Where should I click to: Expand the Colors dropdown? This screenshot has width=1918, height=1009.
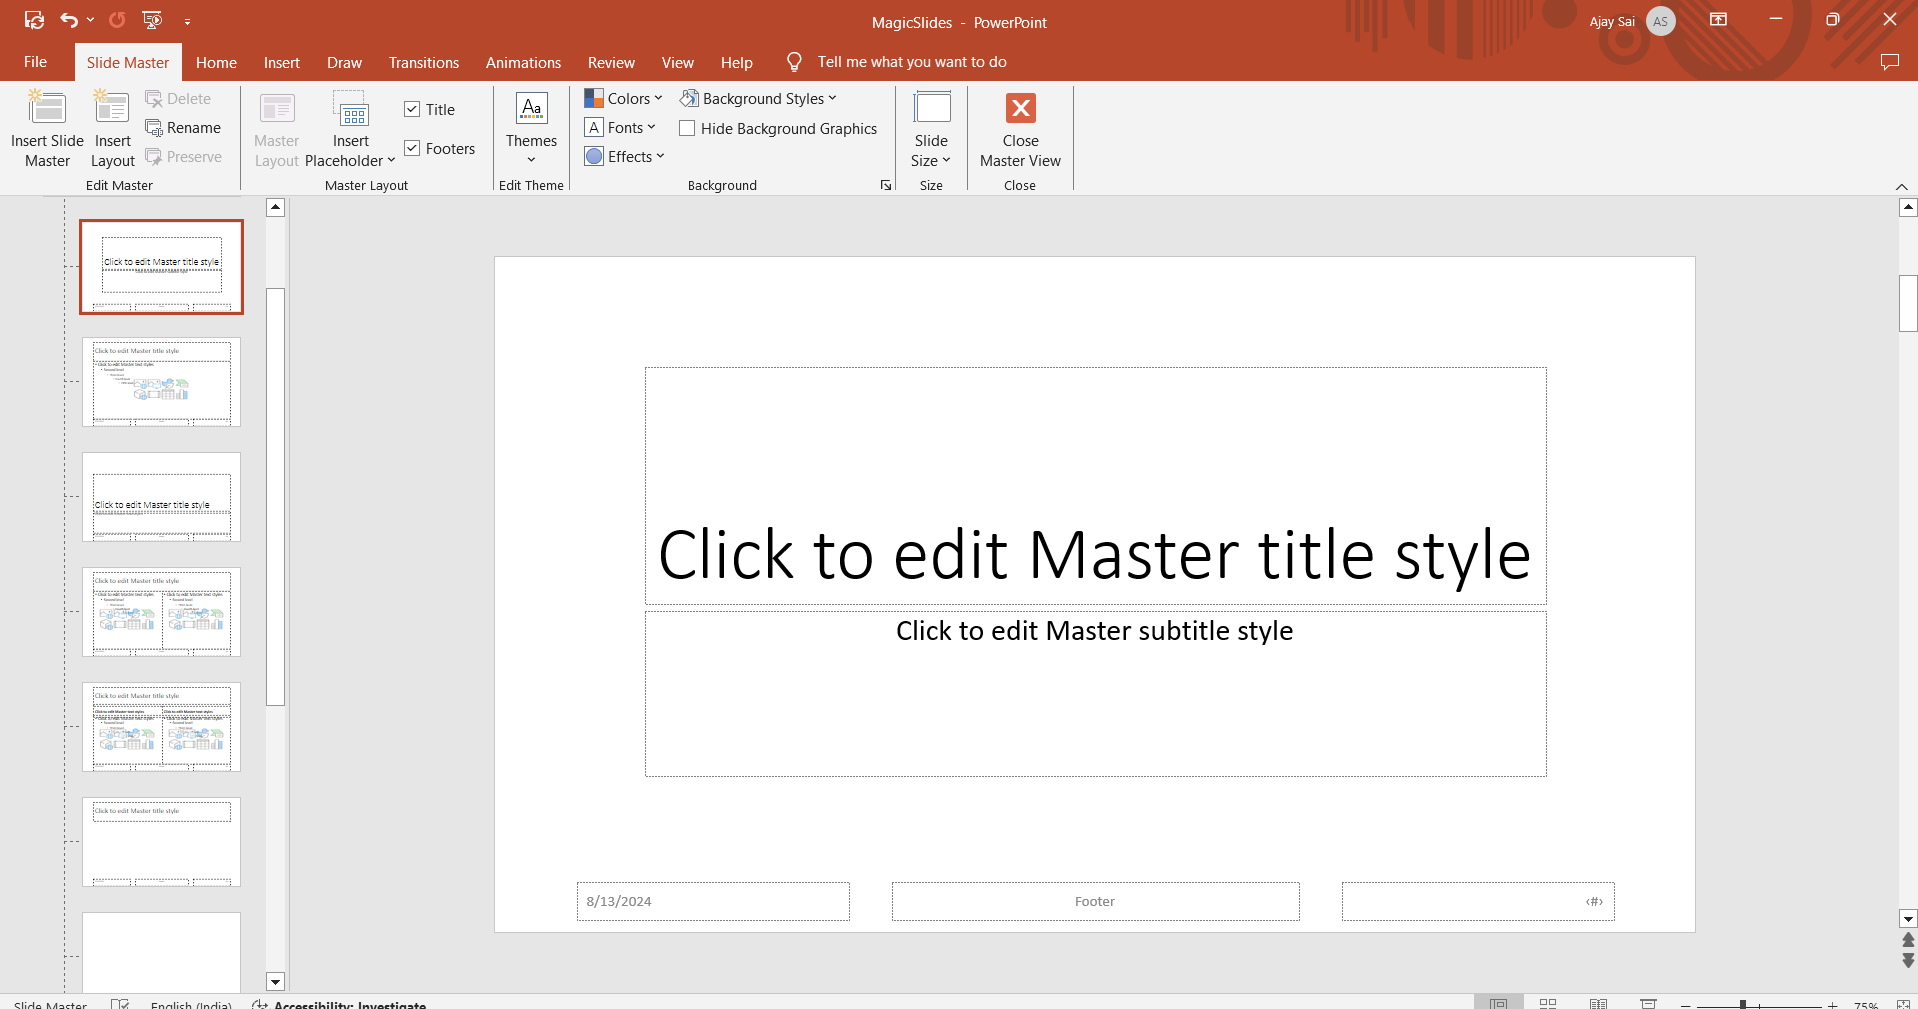pyautogui.click(x=624, y=99)
